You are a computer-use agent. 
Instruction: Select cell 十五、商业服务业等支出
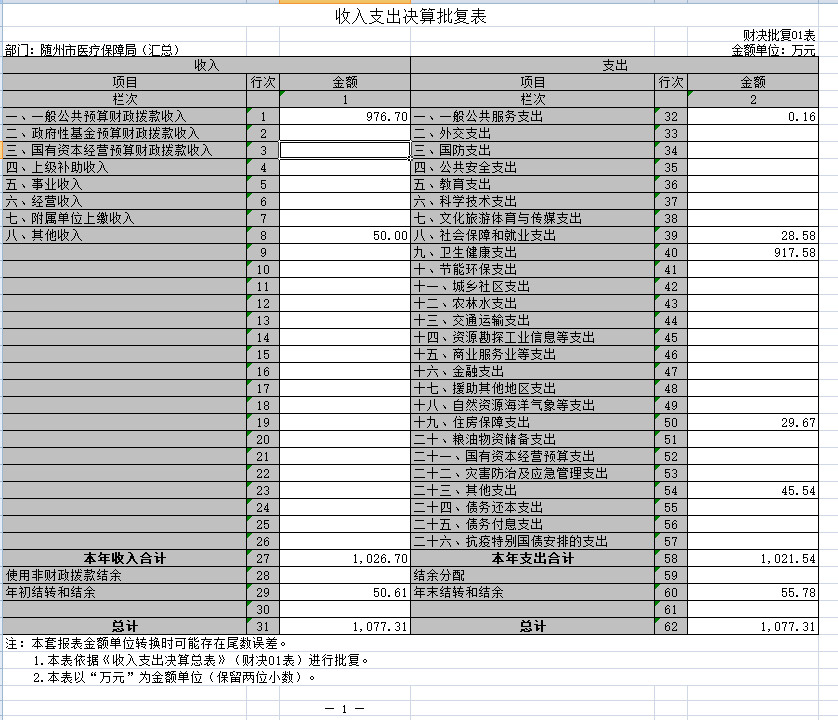coord(532,355)
